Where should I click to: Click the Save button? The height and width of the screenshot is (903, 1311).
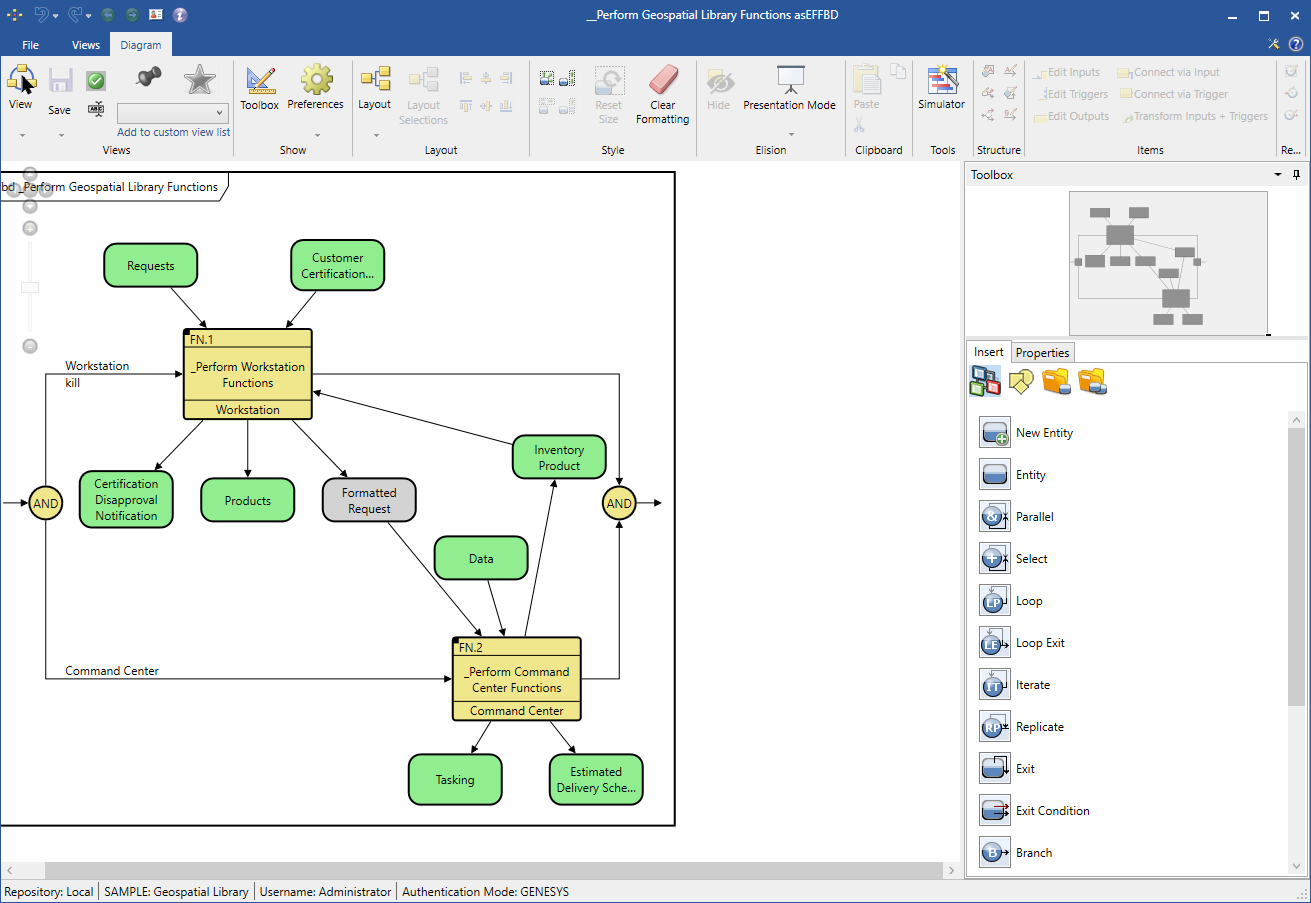[x=60, y=90]
